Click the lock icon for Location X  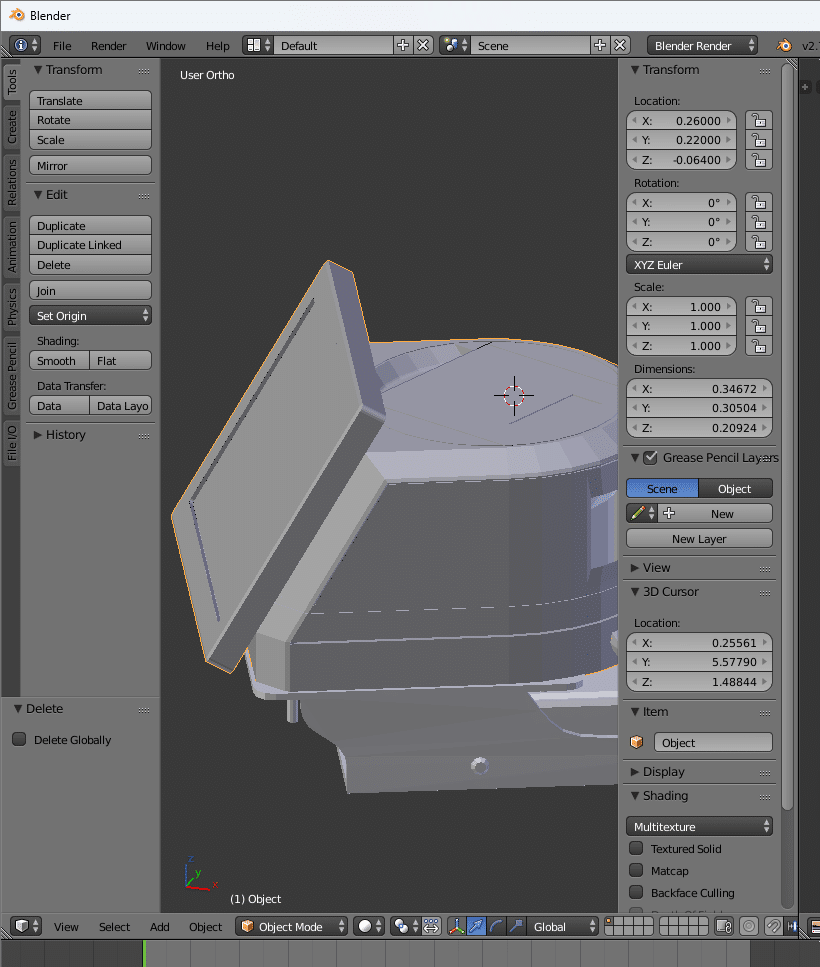(x=760, y=120)
